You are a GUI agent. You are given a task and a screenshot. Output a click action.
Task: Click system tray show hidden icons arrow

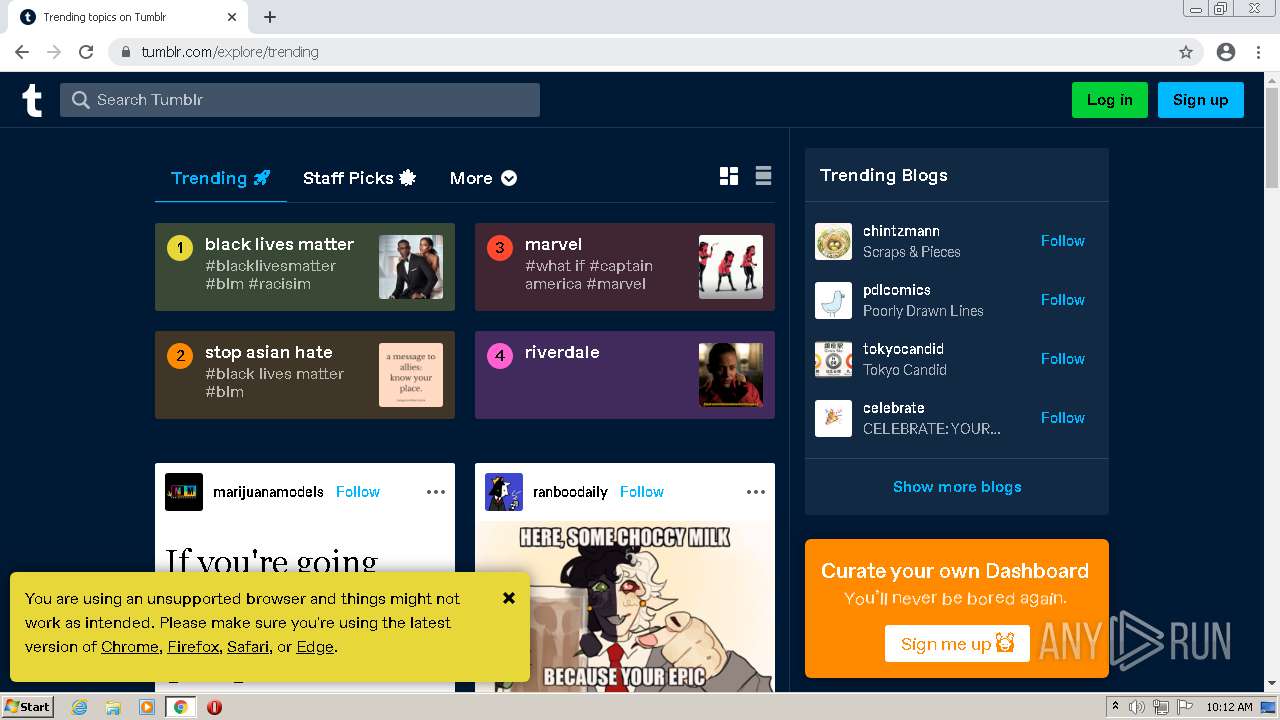coord(1116,707)
